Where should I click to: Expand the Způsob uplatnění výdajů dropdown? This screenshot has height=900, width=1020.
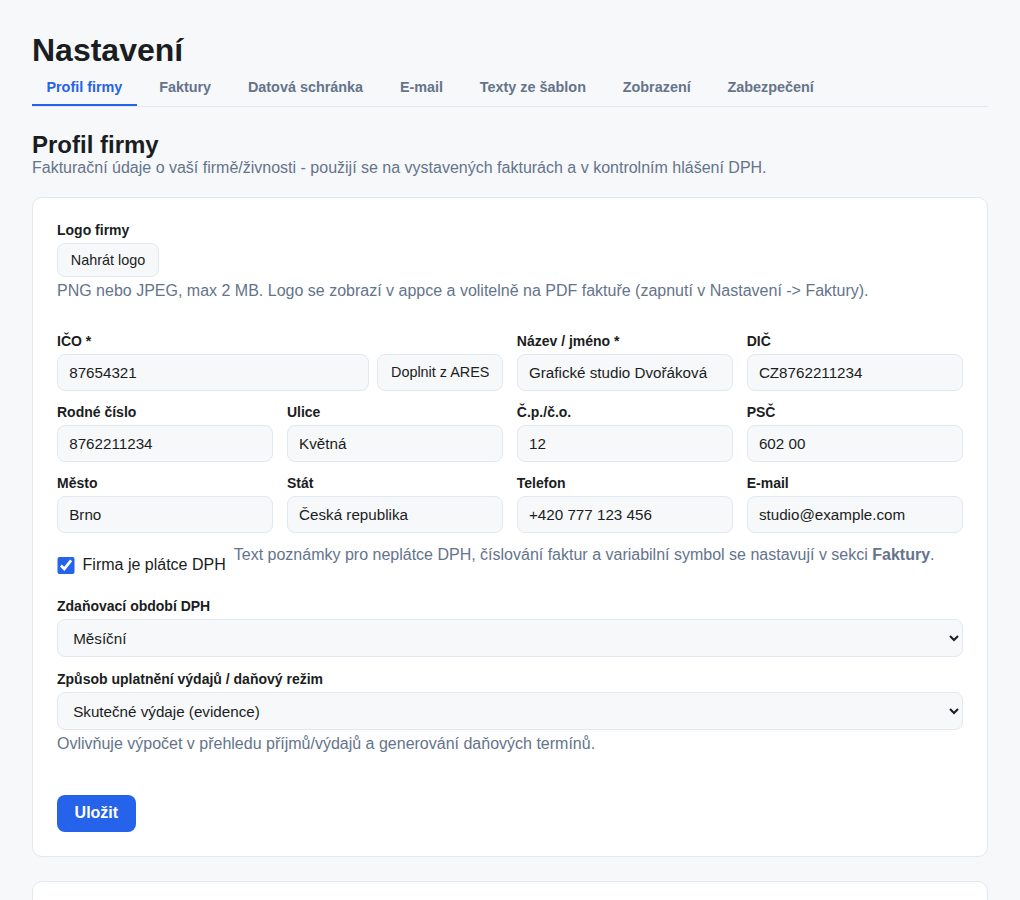click(x=509, y=711)
